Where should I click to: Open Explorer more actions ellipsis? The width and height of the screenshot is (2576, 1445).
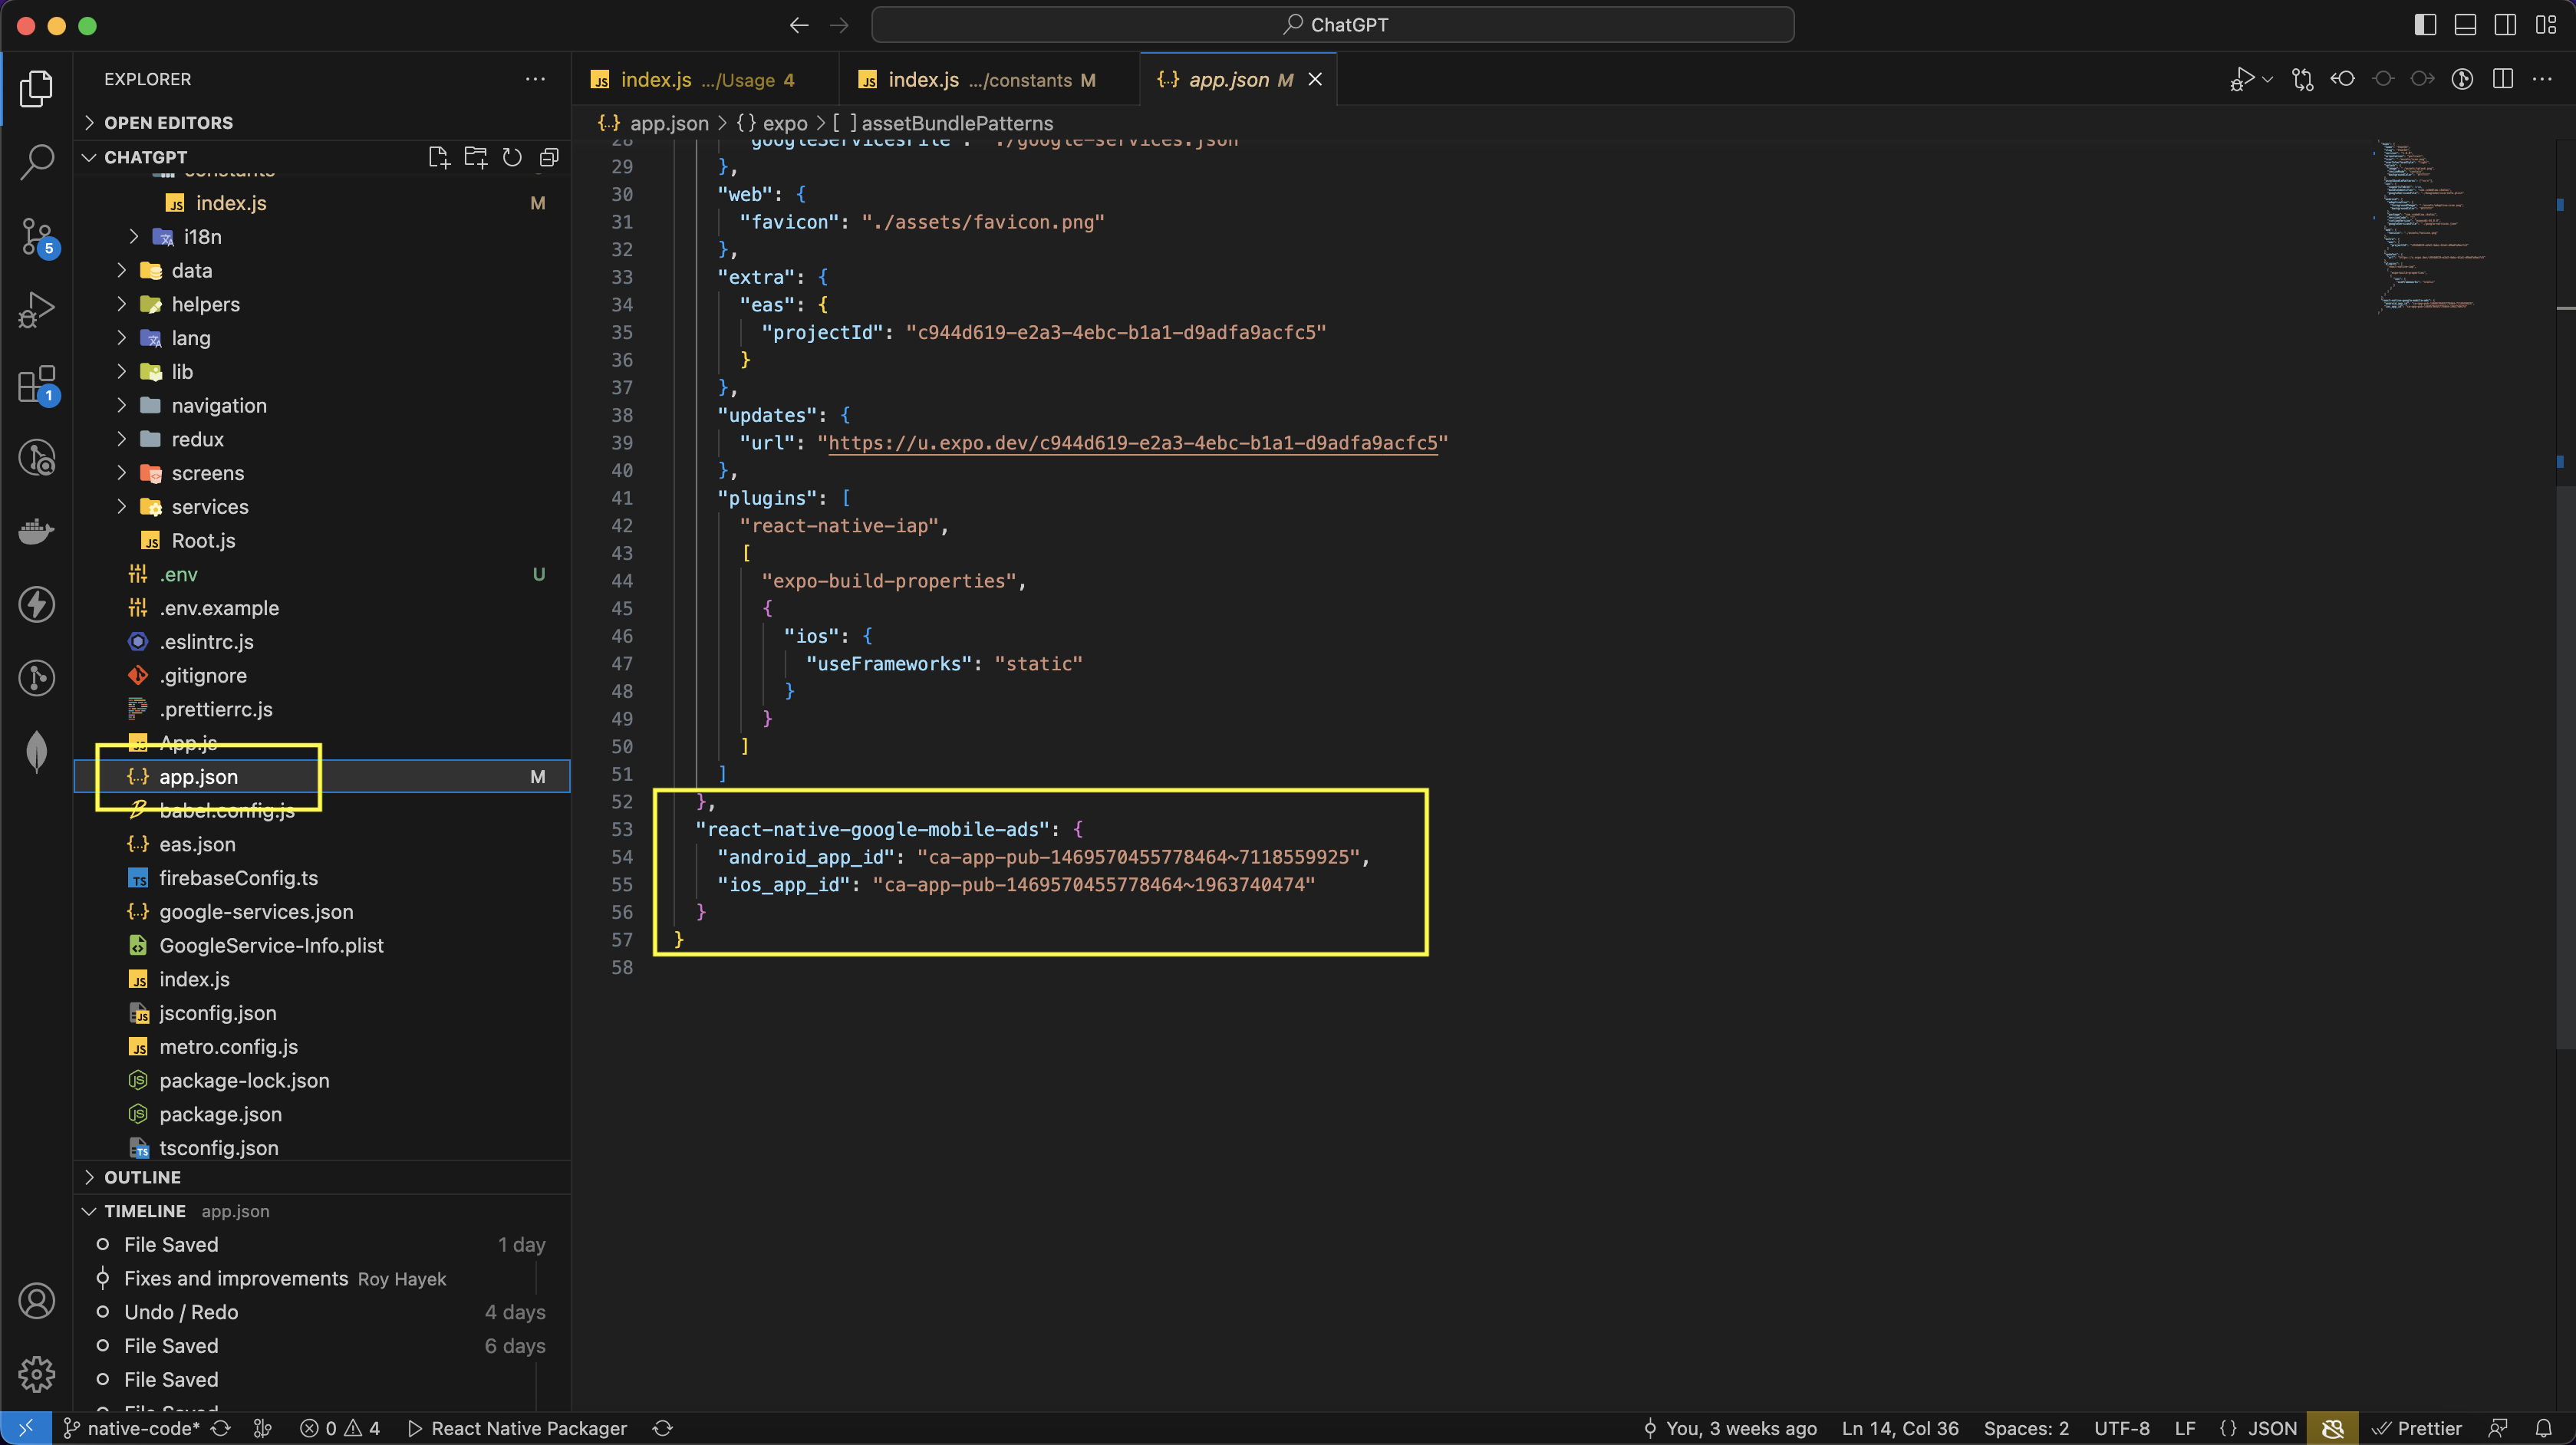point(535,79)
